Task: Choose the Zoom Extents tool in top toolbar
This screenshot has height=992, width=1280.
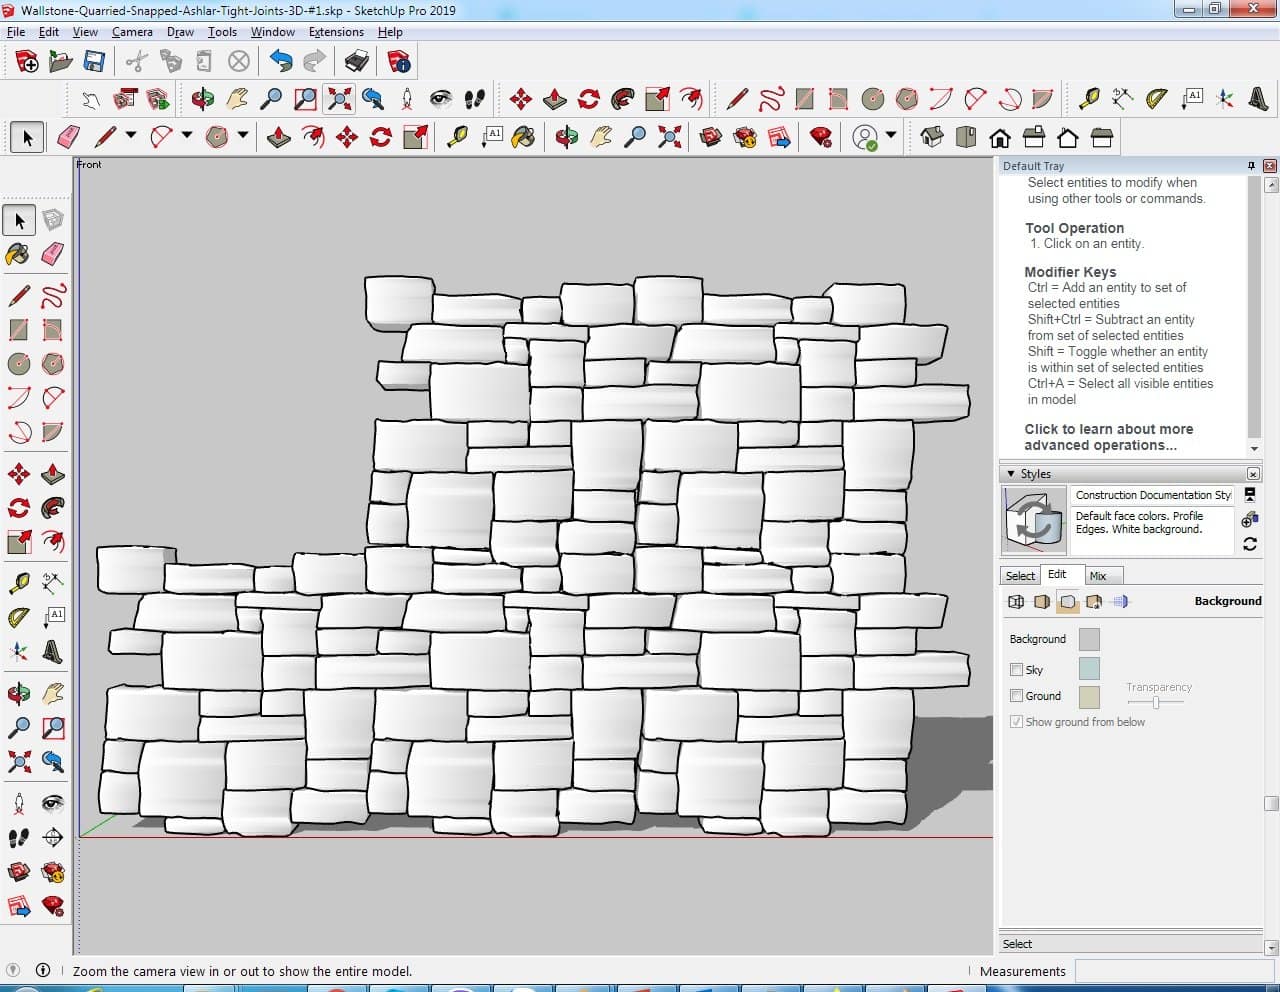Action: point(339,98)
